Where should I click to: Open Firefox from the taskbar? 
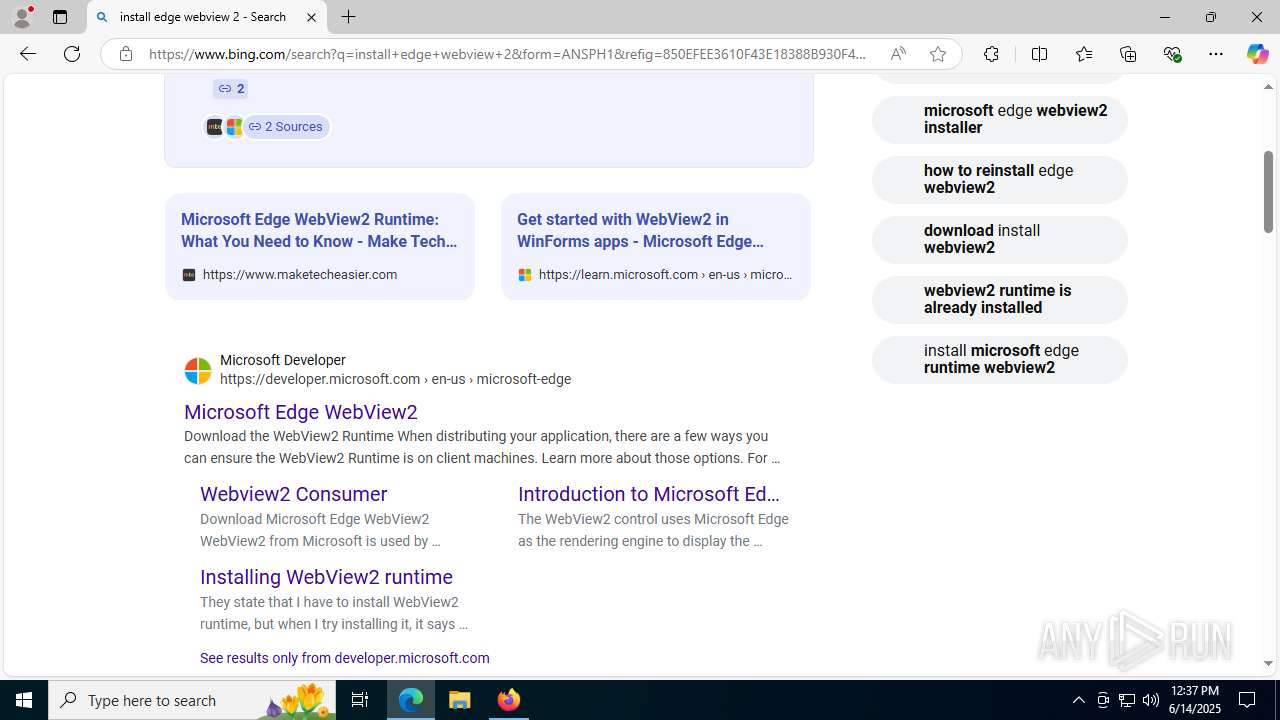coord(509,700)
